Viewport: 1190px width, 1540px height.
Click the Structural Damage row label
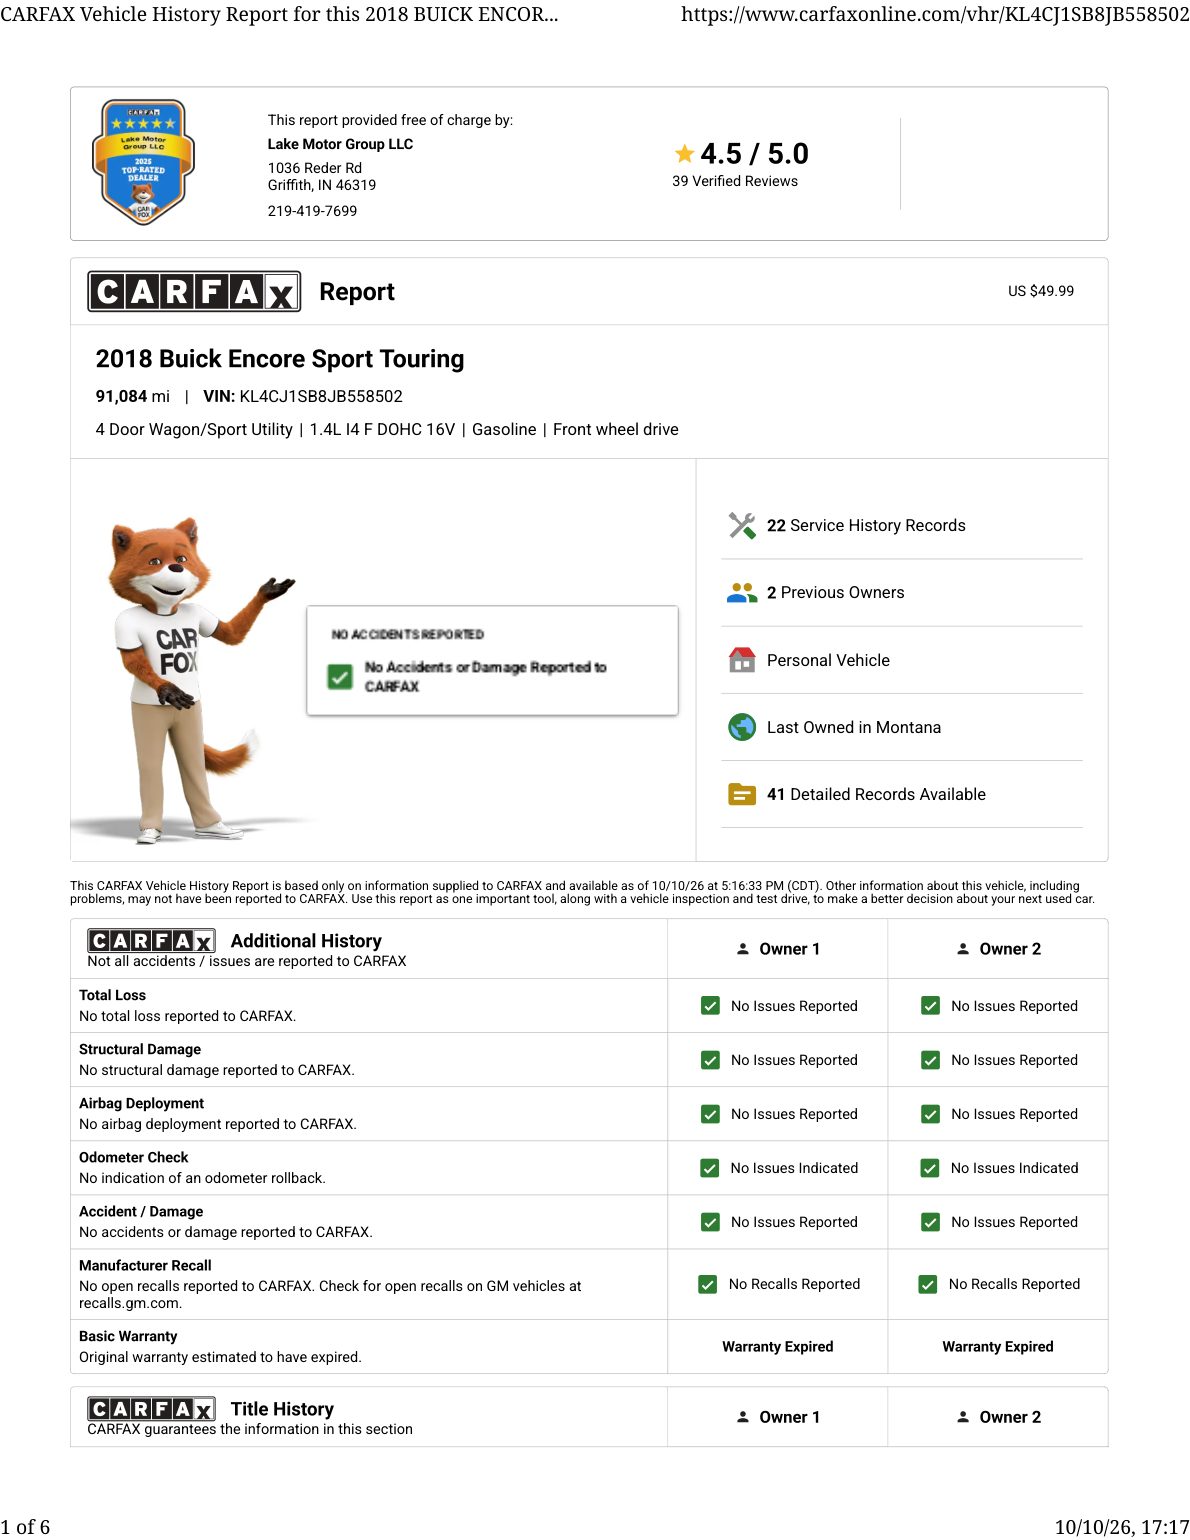point(140,1050)
